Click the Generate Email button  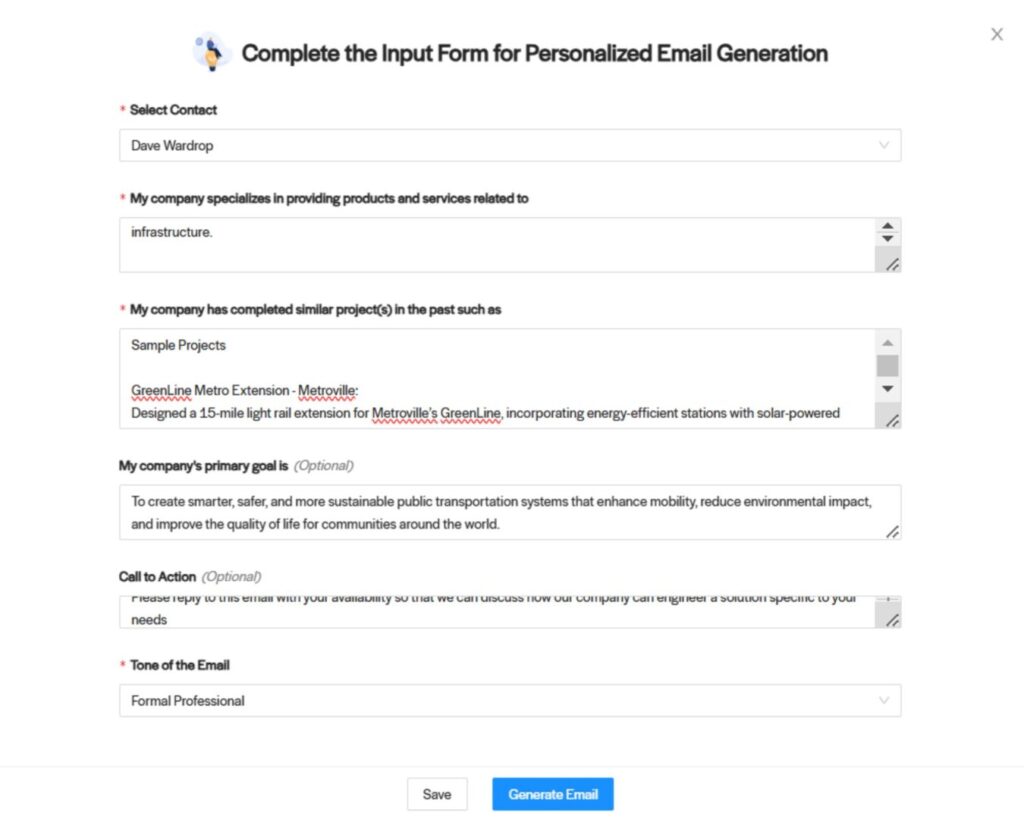tap(552, 794)
